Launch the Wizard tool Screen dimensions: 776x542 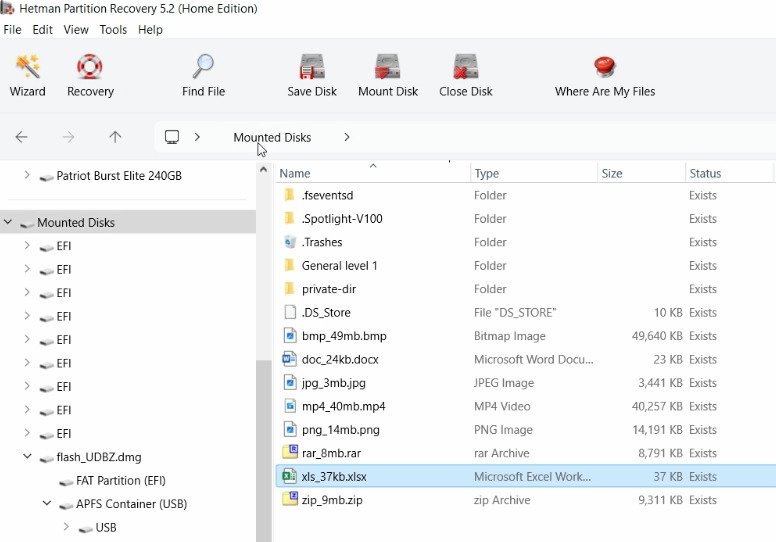coord(27,76)
